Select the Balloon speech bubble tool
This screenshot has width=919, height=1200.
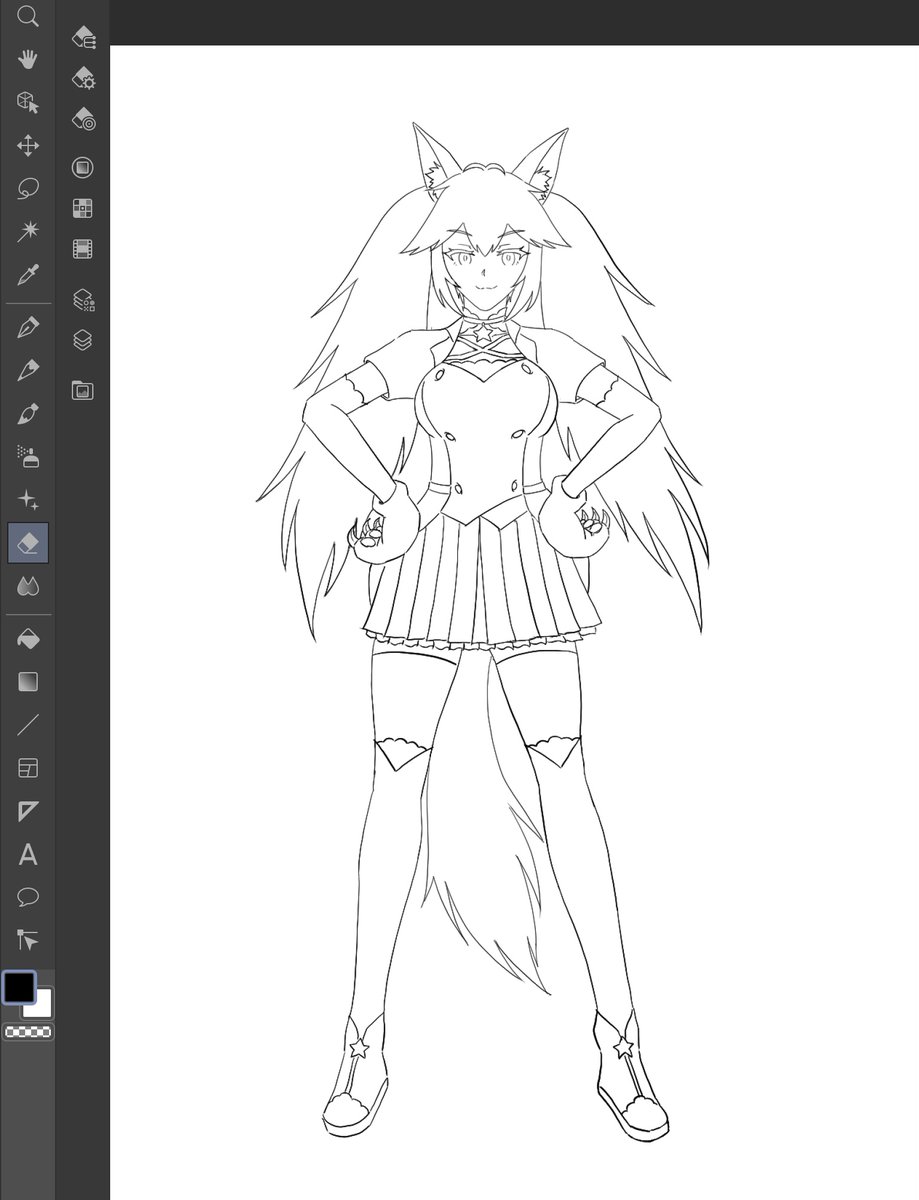pos(28,897)
